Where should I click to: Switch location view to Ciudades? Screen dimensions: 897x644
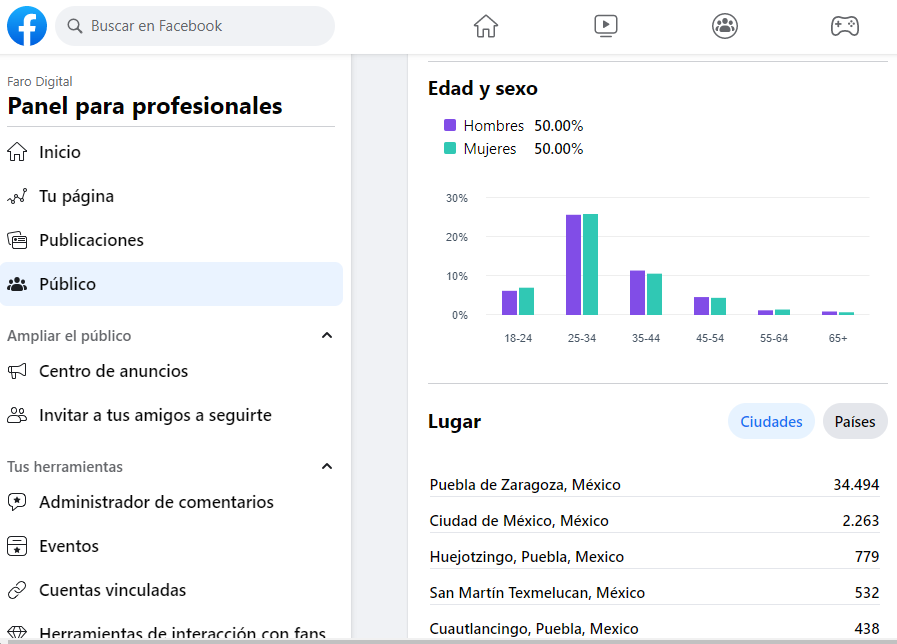(x=771, y=422)
